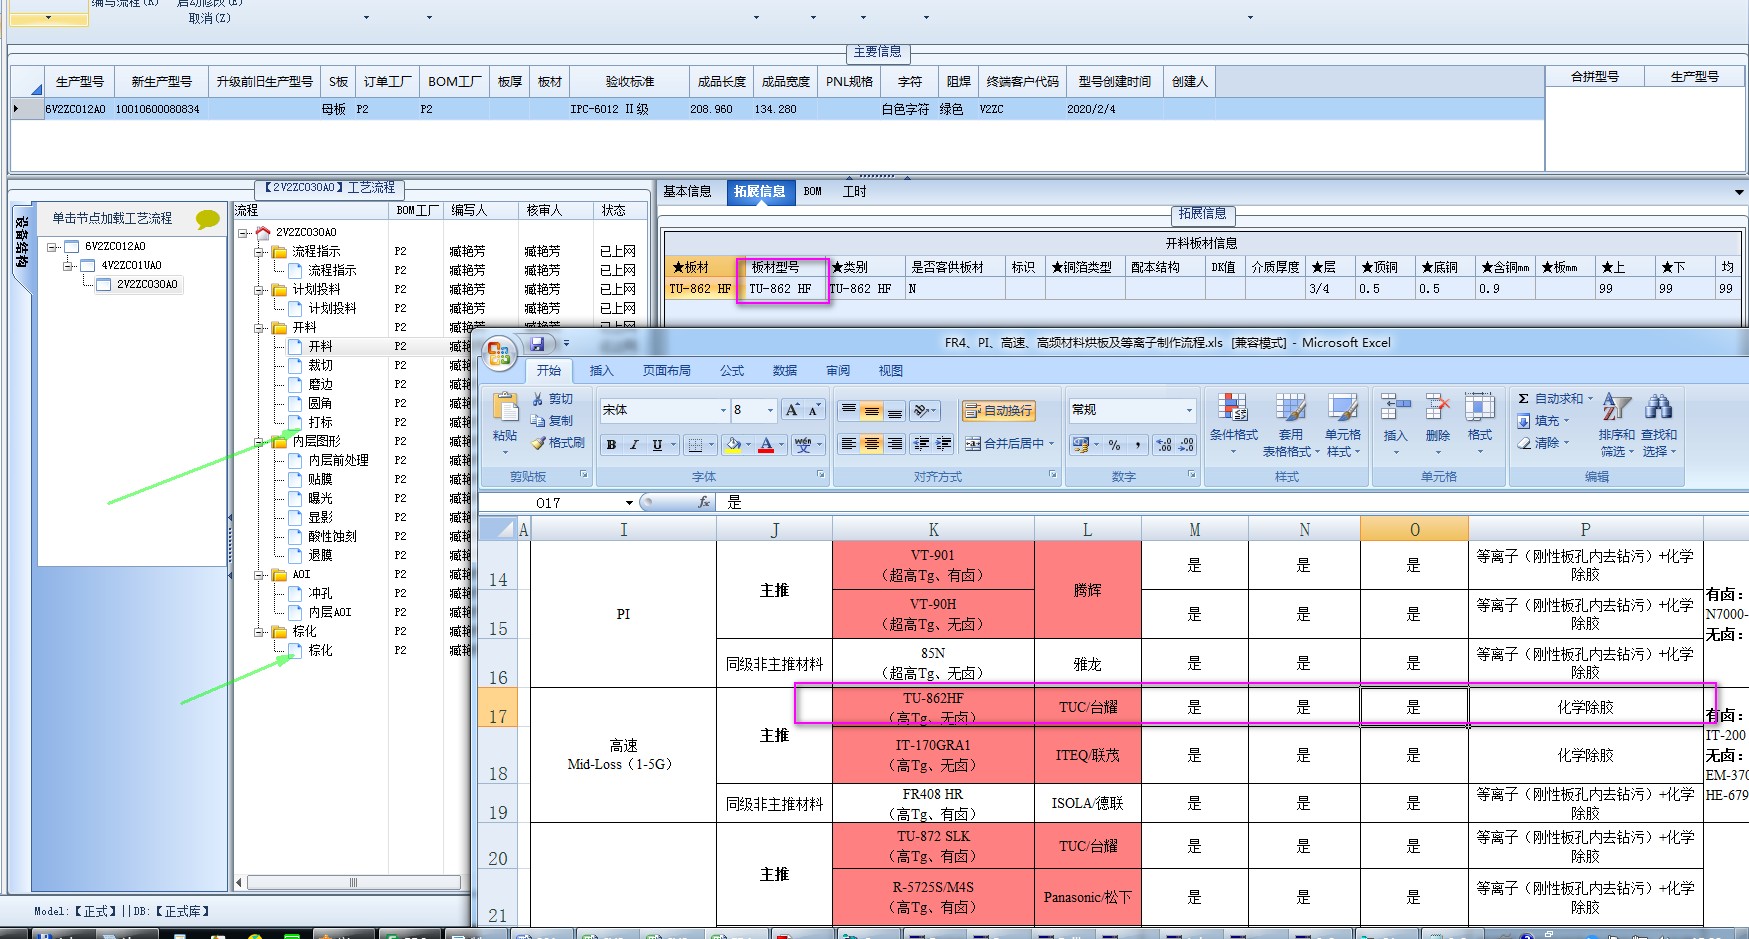
Task: Collapse the AOI folder node
Action: pyautogui.click(x=258, y=575)
